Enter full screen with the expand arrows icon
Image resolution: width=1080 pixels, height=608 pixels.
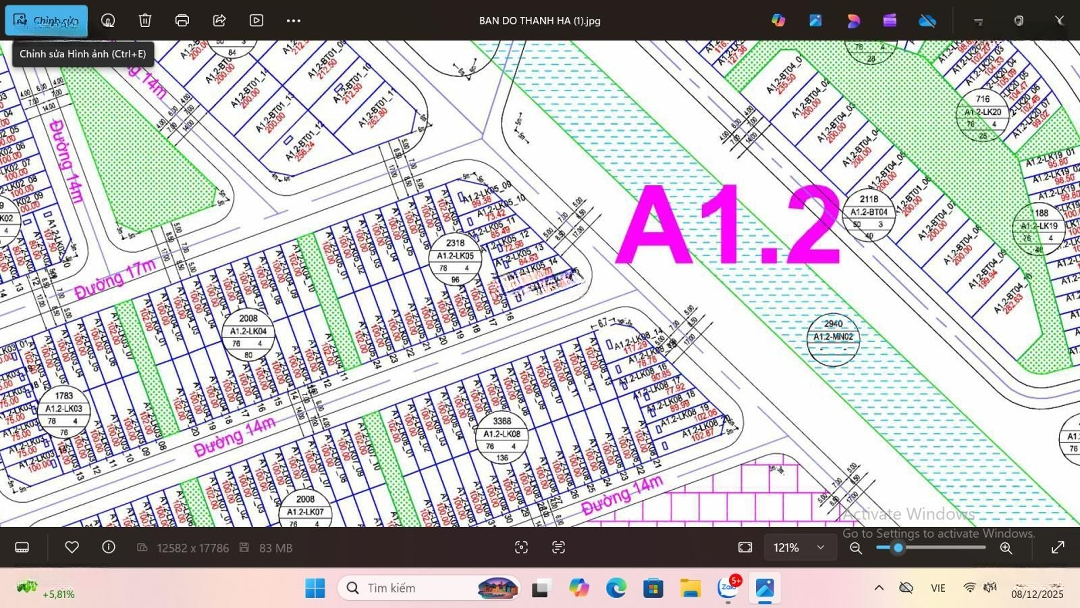pos(1057,547)
